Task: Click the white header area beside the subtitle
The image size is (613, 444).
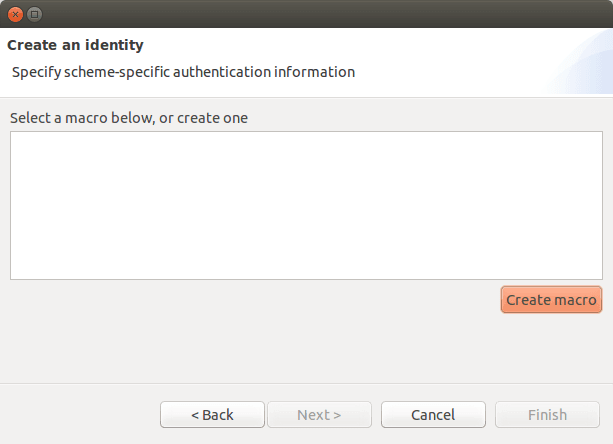Action: click(450, 72)
